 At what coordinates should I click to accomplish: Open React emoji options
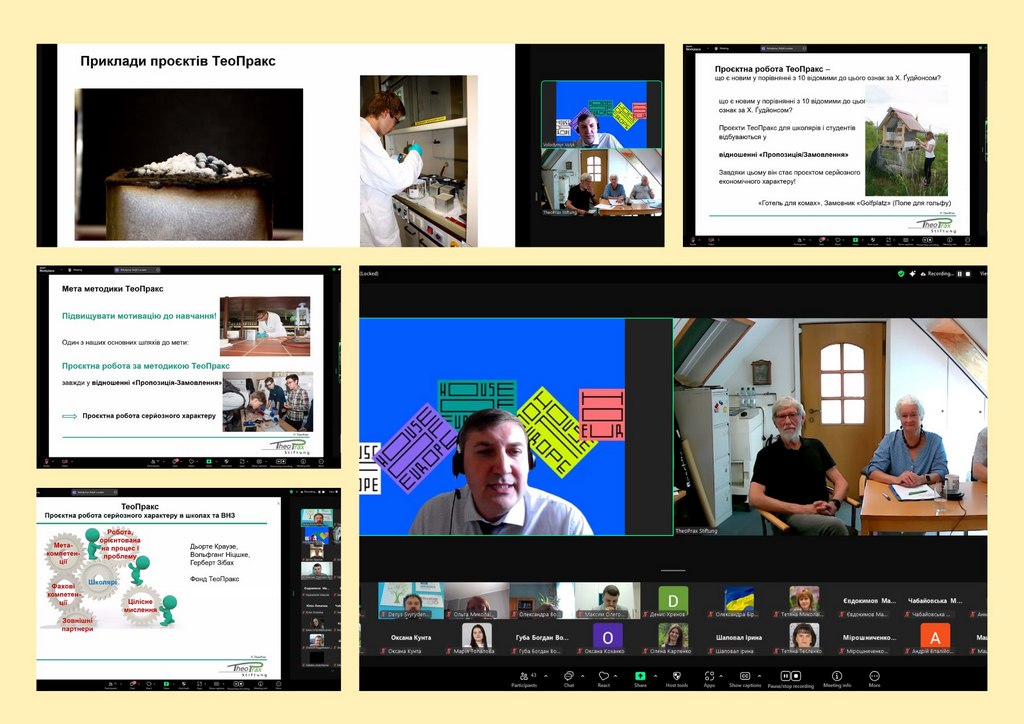603,679
